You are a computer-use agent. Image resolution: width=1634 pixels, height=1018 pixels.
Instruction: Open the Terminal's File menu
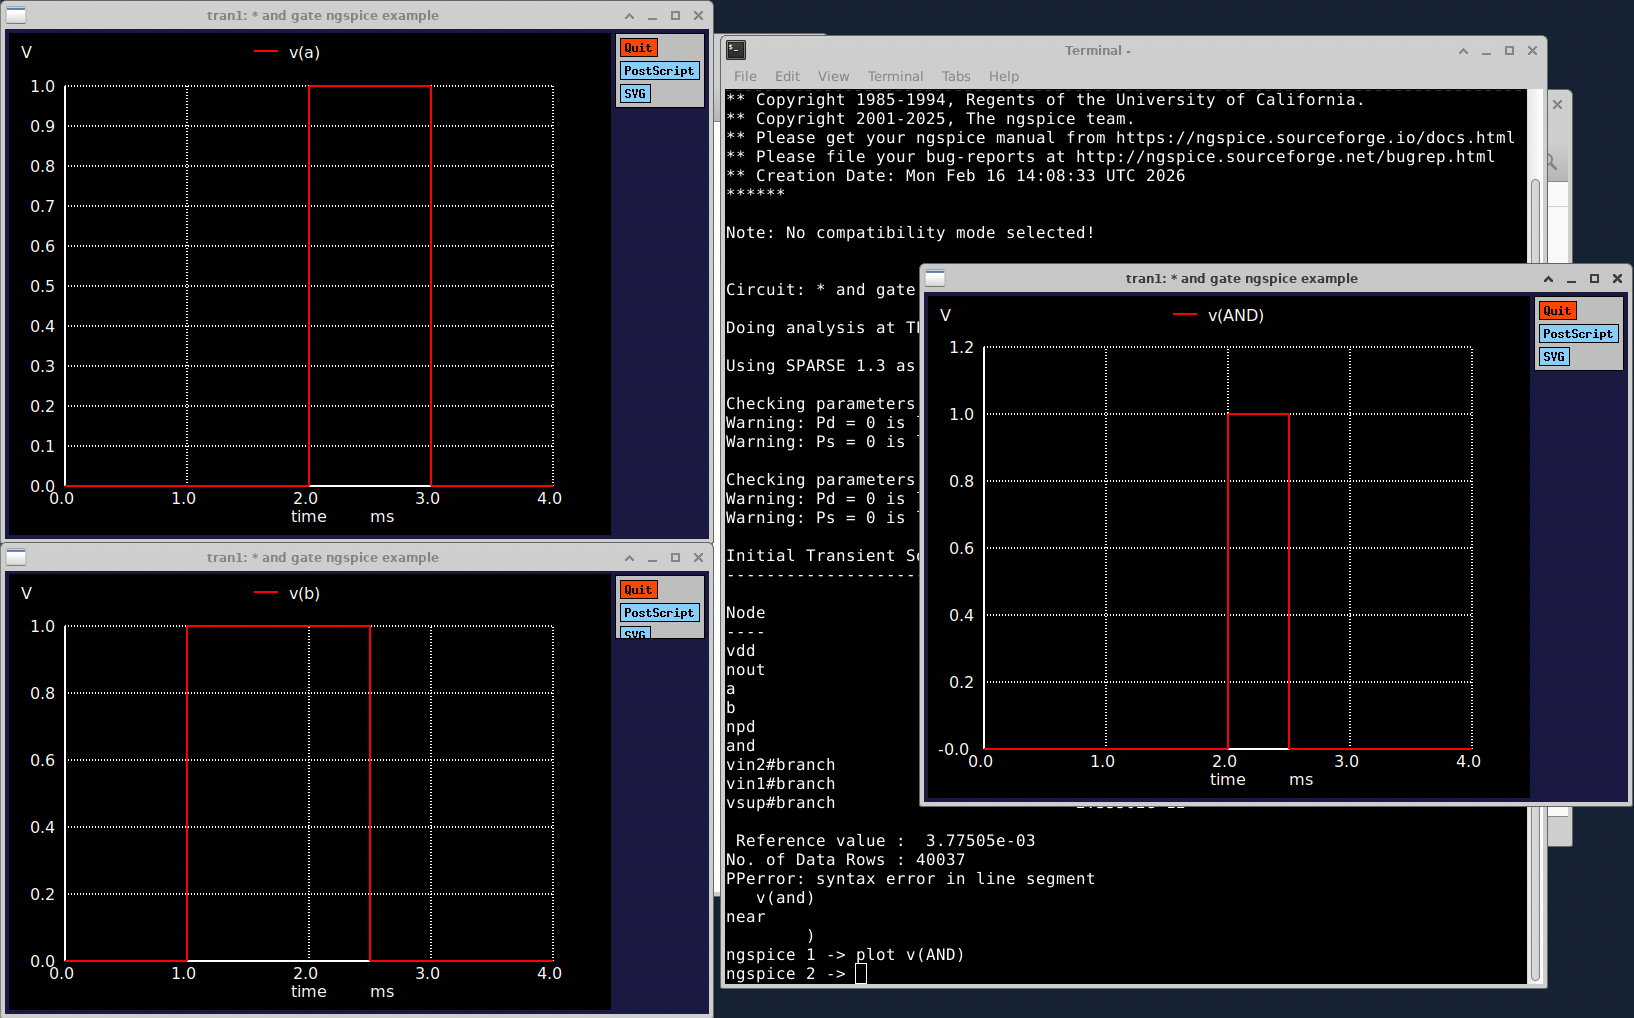[745, 76]
